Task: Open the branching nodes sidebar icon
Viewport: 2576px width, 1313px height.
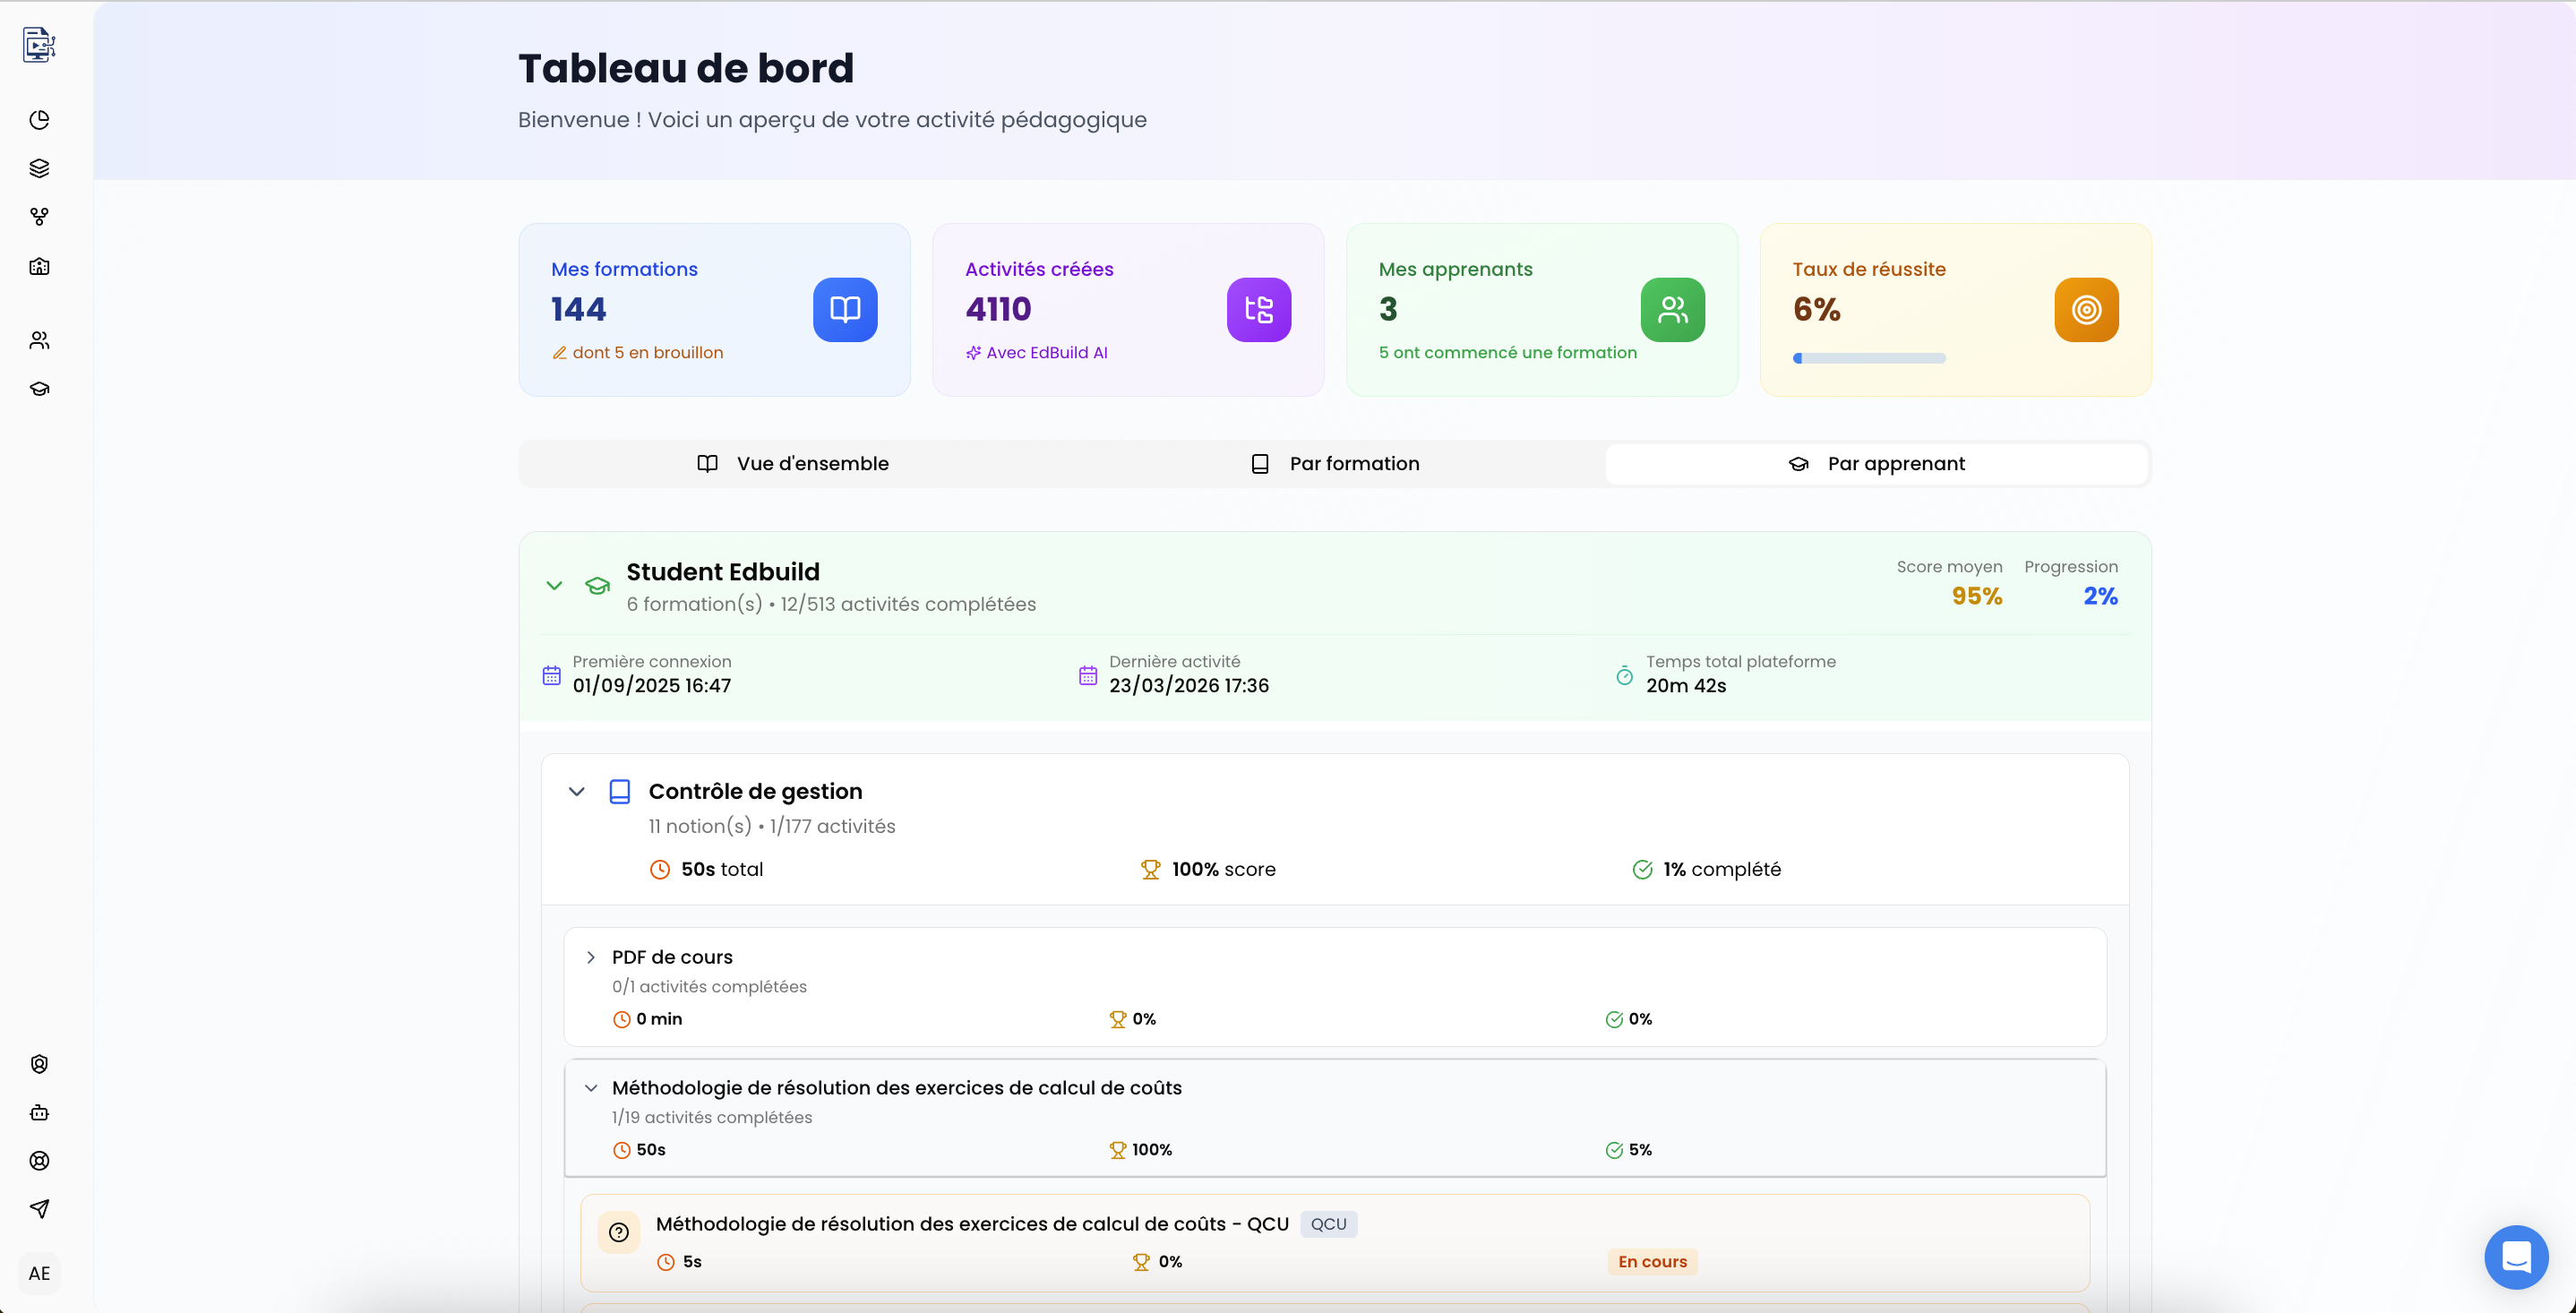Action: tap(39, 216)
